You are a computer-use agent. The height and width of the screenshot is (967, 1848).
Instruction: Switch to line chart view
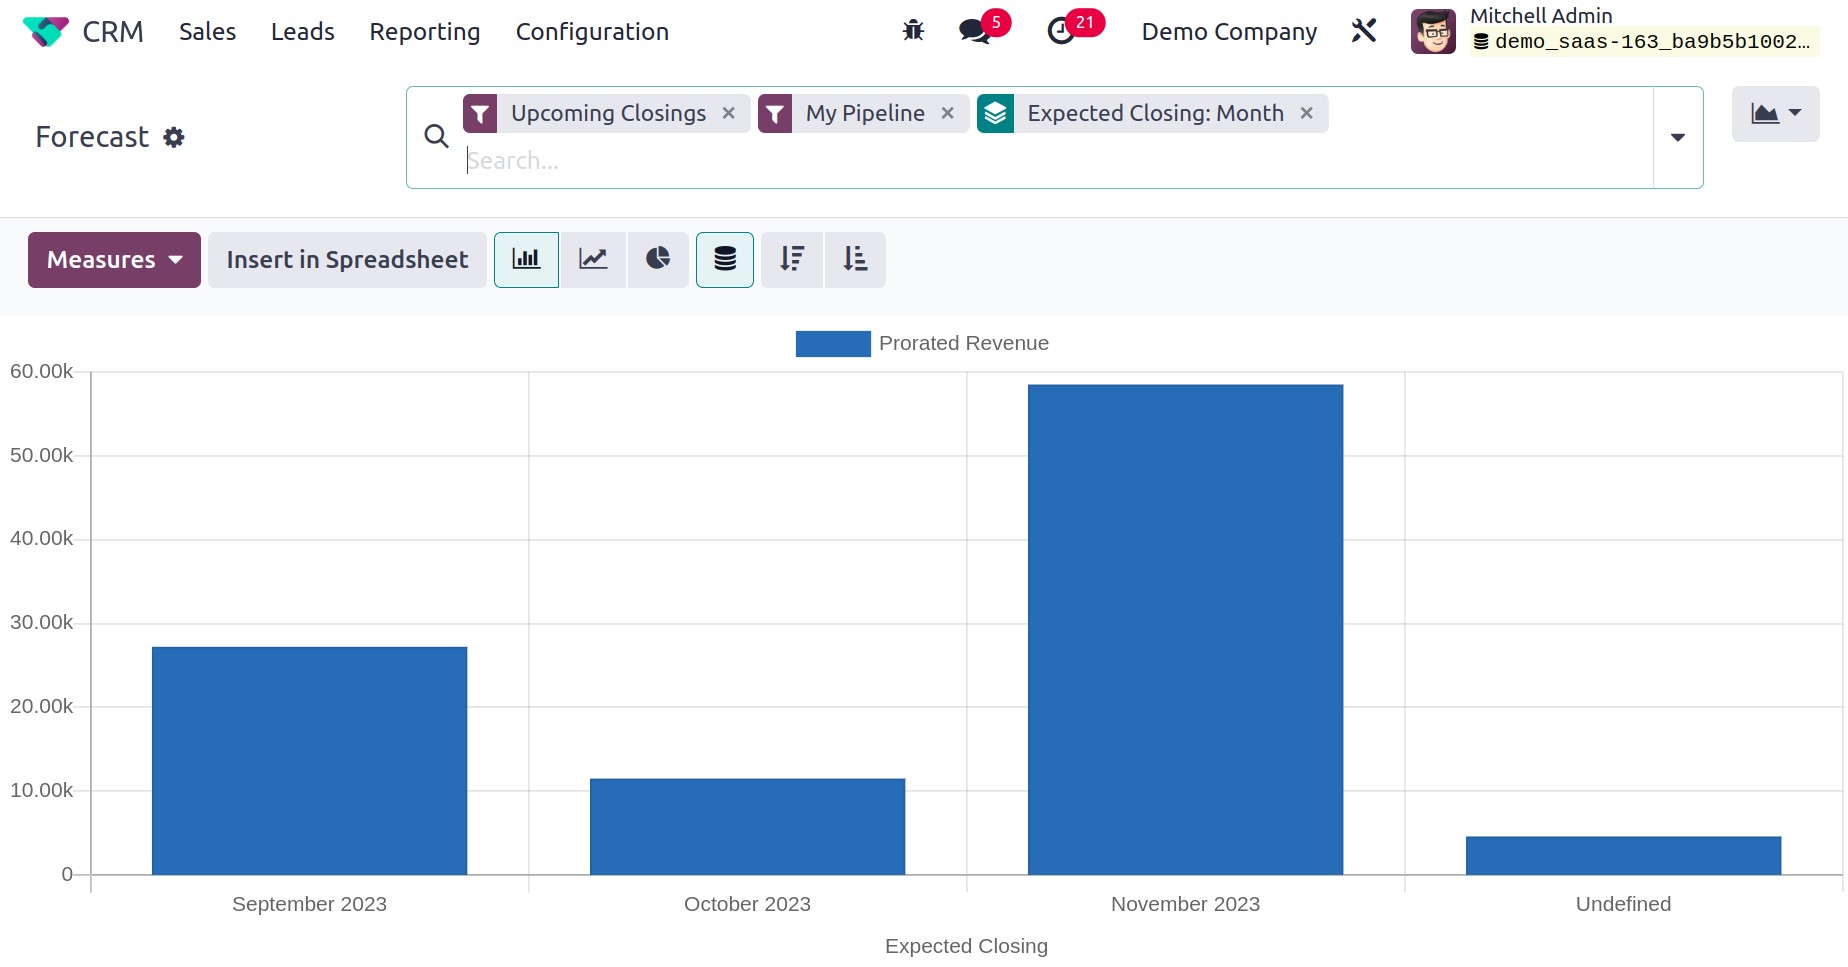(593, 260)
